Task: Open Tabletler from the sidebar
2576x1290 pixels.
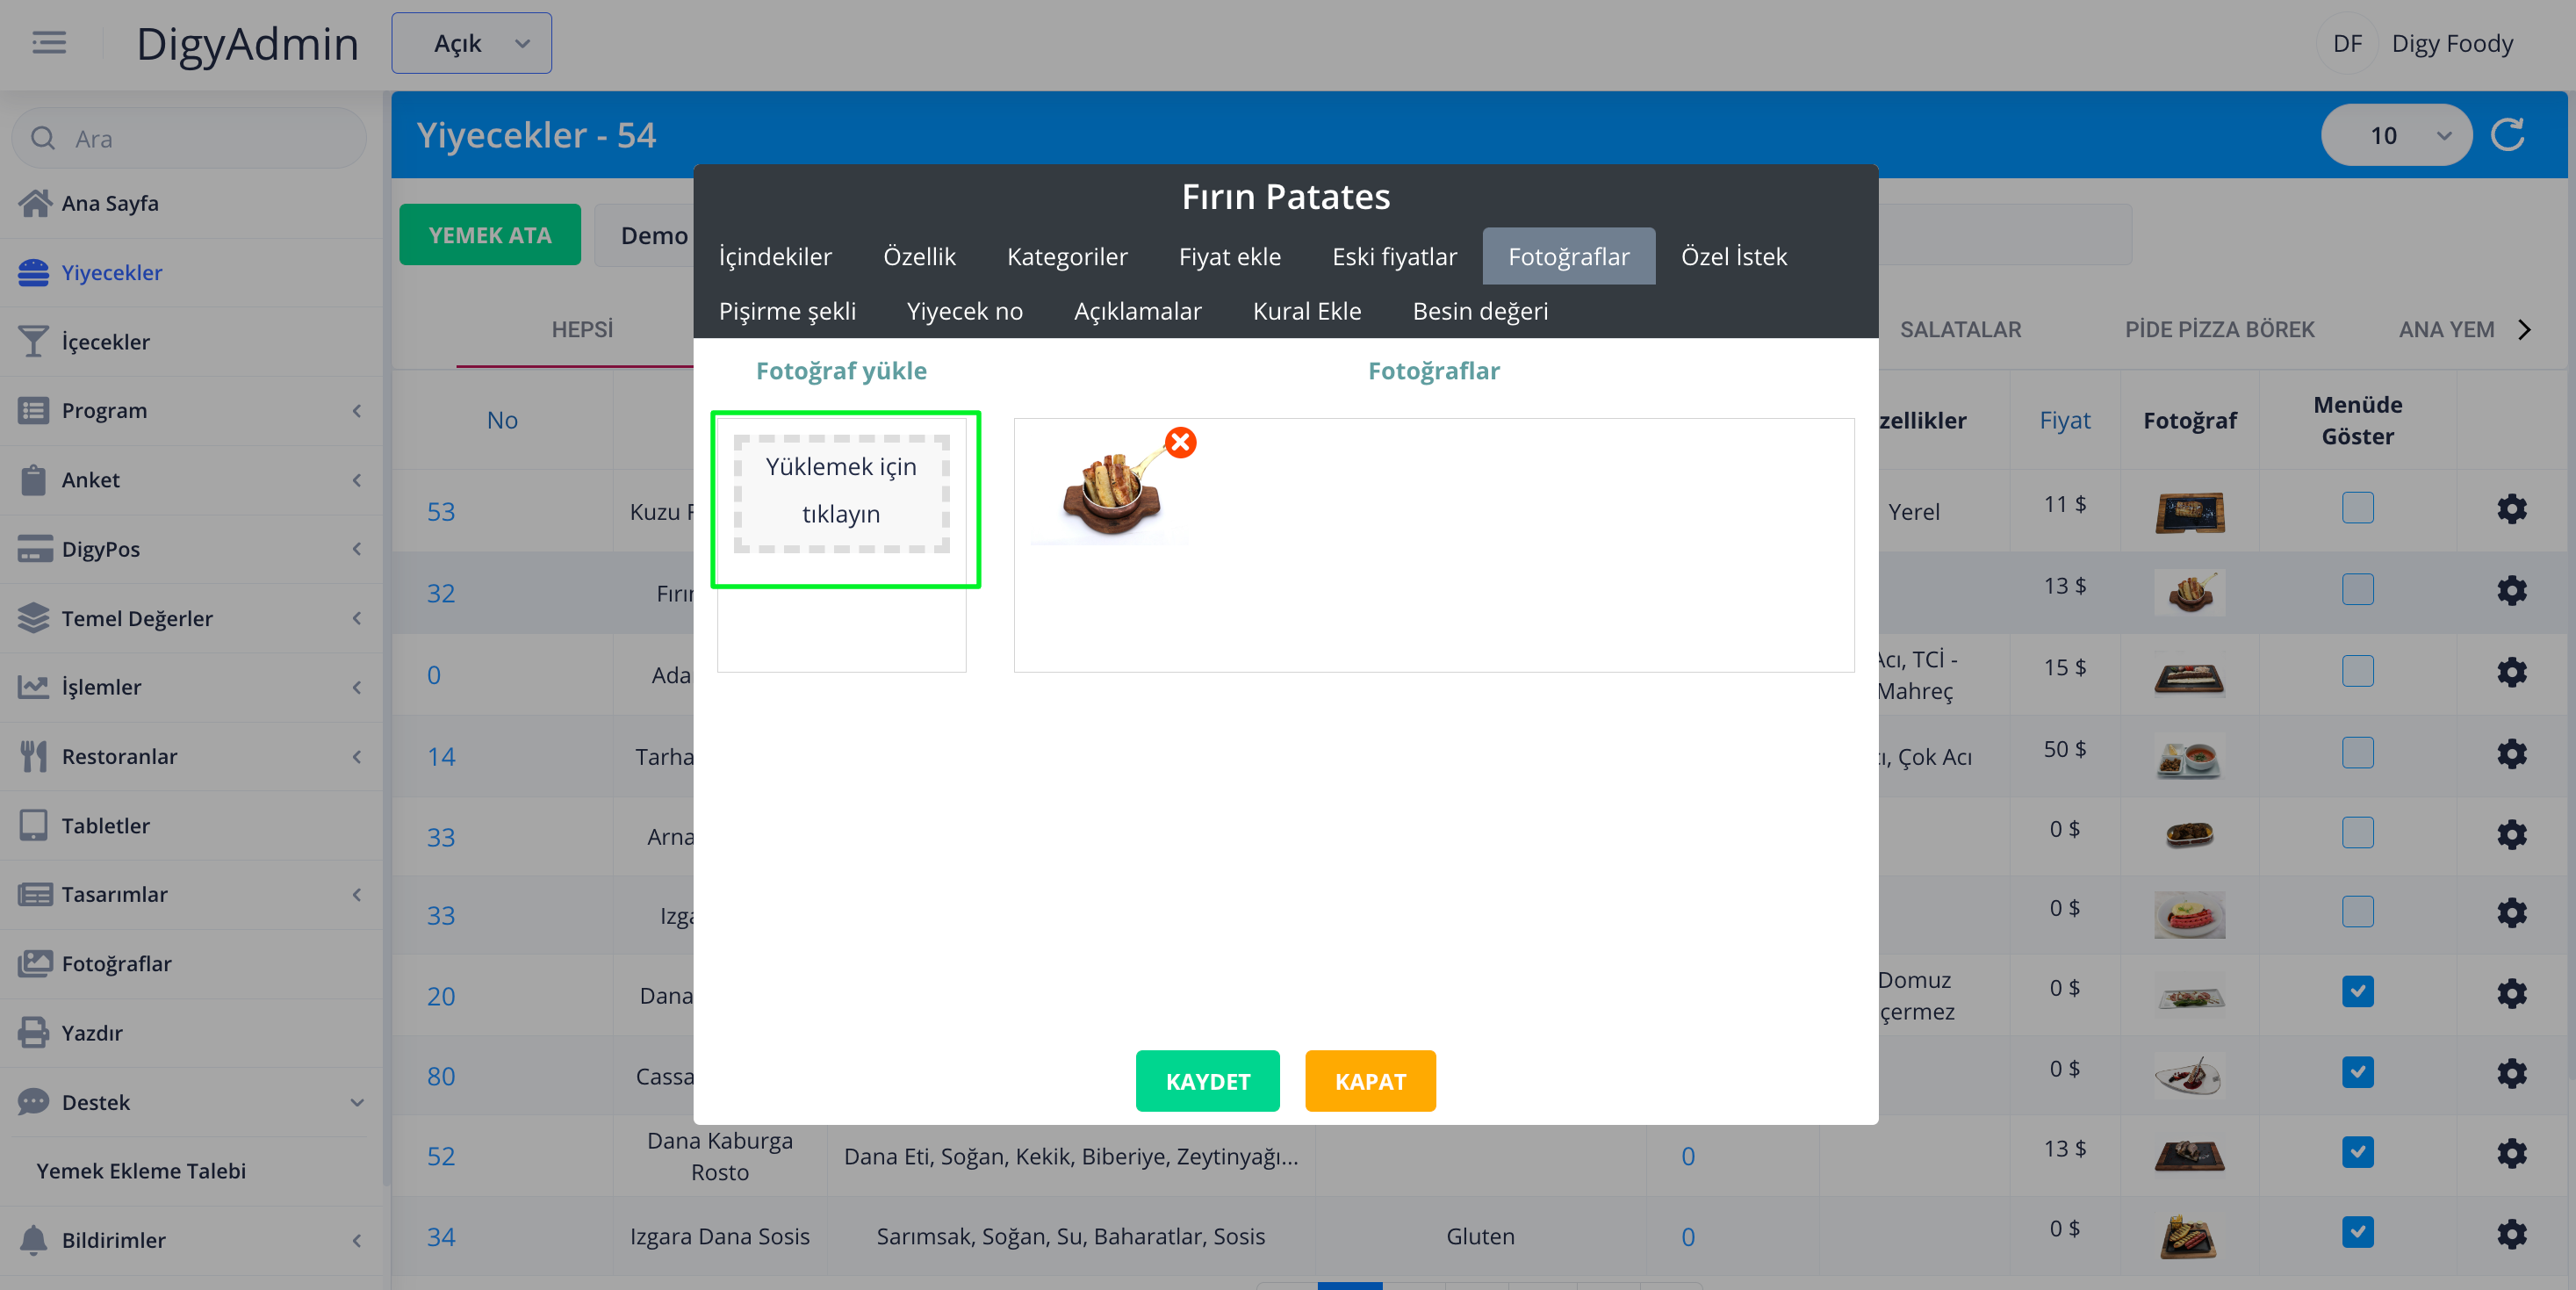Action: tap(105, 825)
